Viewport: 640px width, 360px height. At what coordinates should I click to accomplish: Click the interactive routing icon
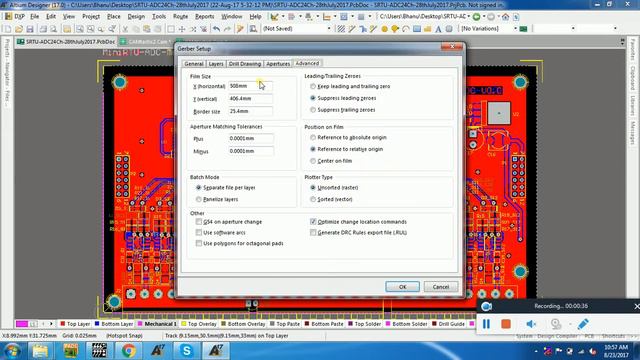[352, 29]
